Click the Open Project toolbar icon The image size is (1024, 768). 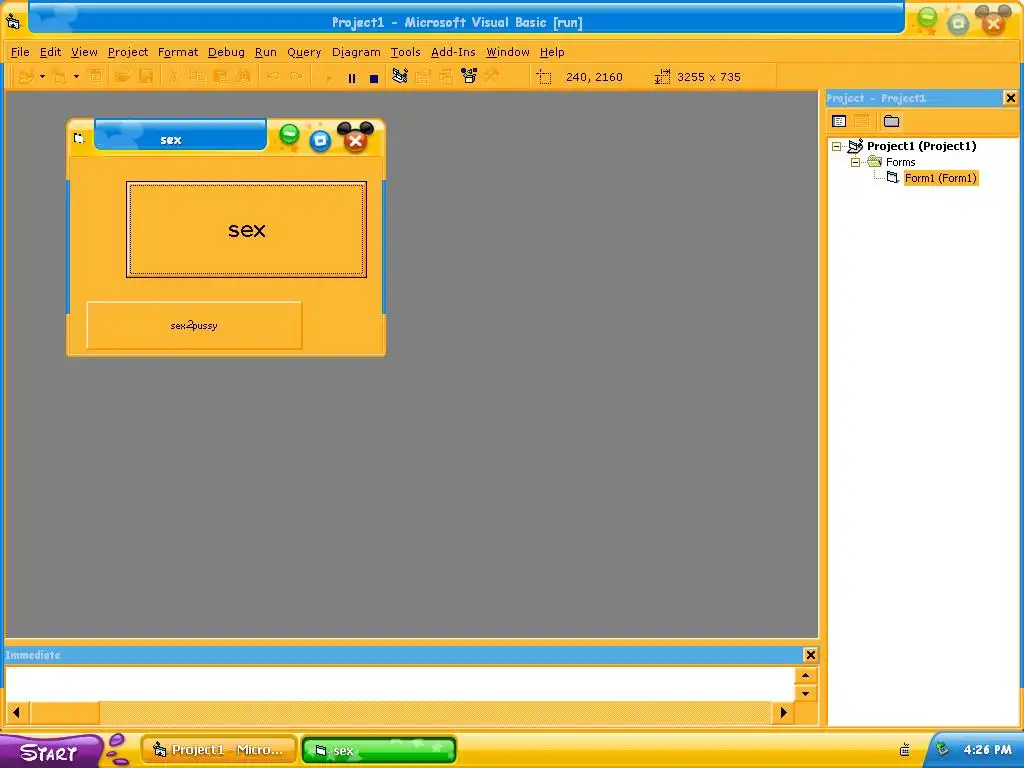tap(121, 76)
